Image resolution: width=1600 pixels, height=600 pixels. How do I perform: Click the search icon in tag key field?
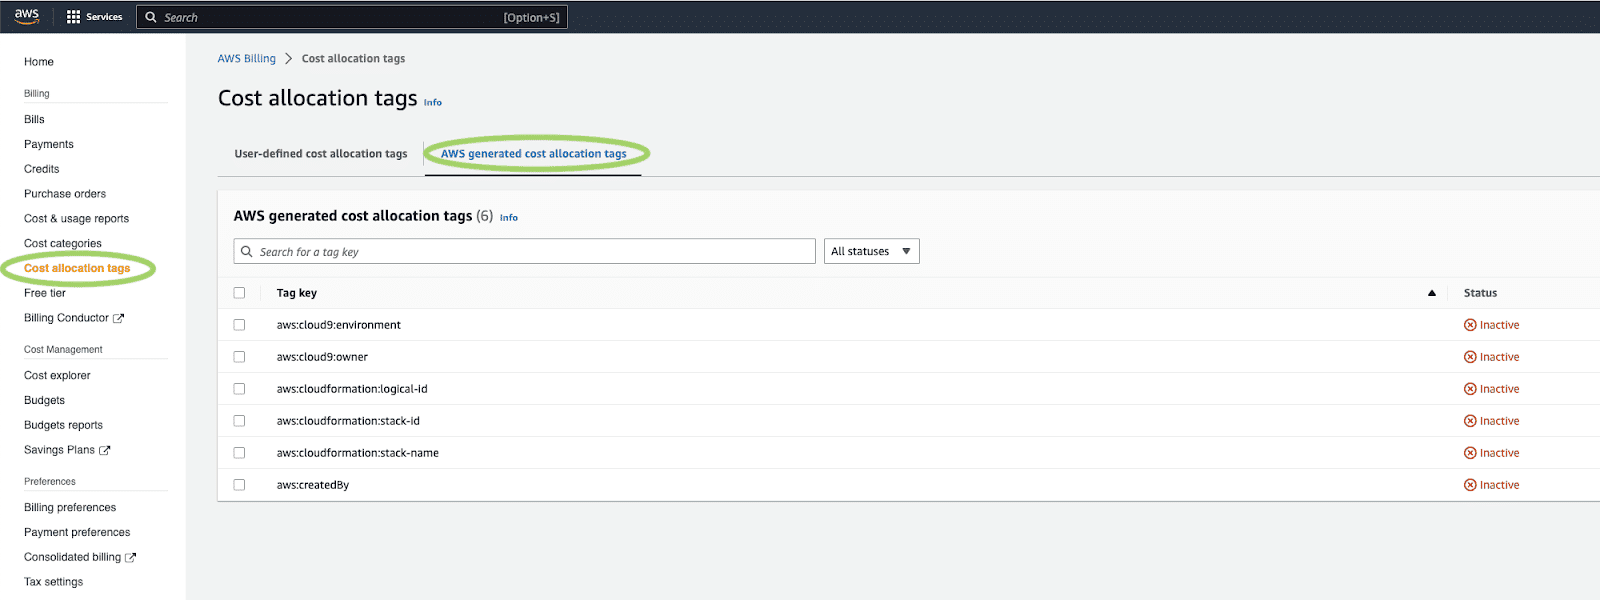pos(247,251)
